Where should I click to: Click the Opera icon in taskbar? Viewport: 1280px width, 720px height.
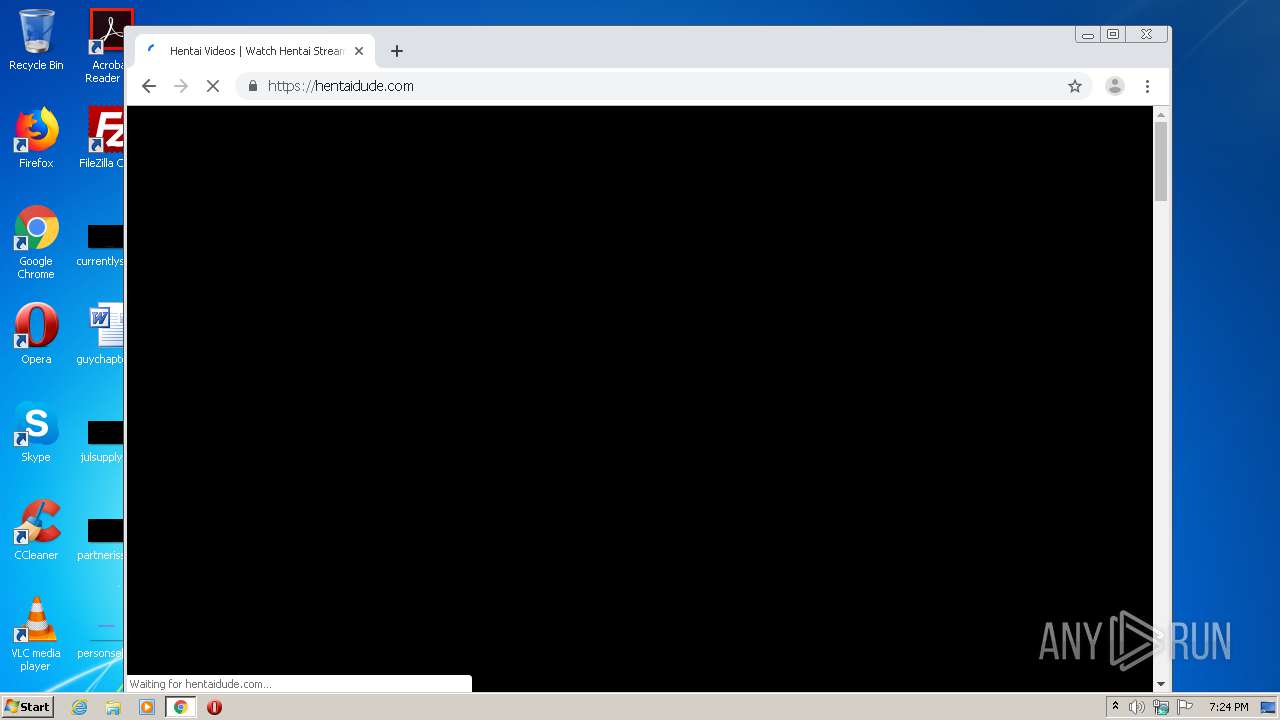point(214,707)
